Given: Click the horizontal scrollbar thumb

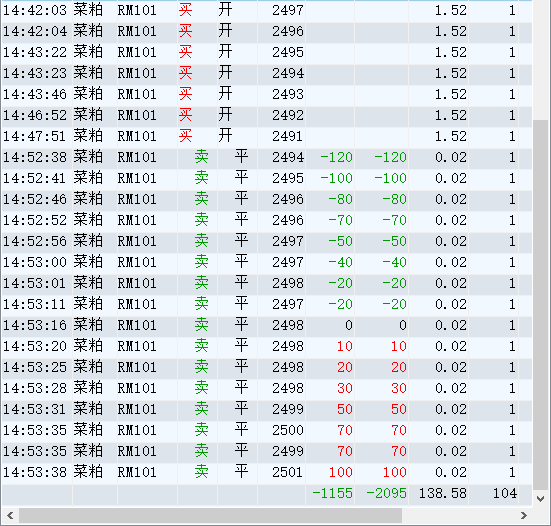Looking at the screenshot, I should pos(210,515).
